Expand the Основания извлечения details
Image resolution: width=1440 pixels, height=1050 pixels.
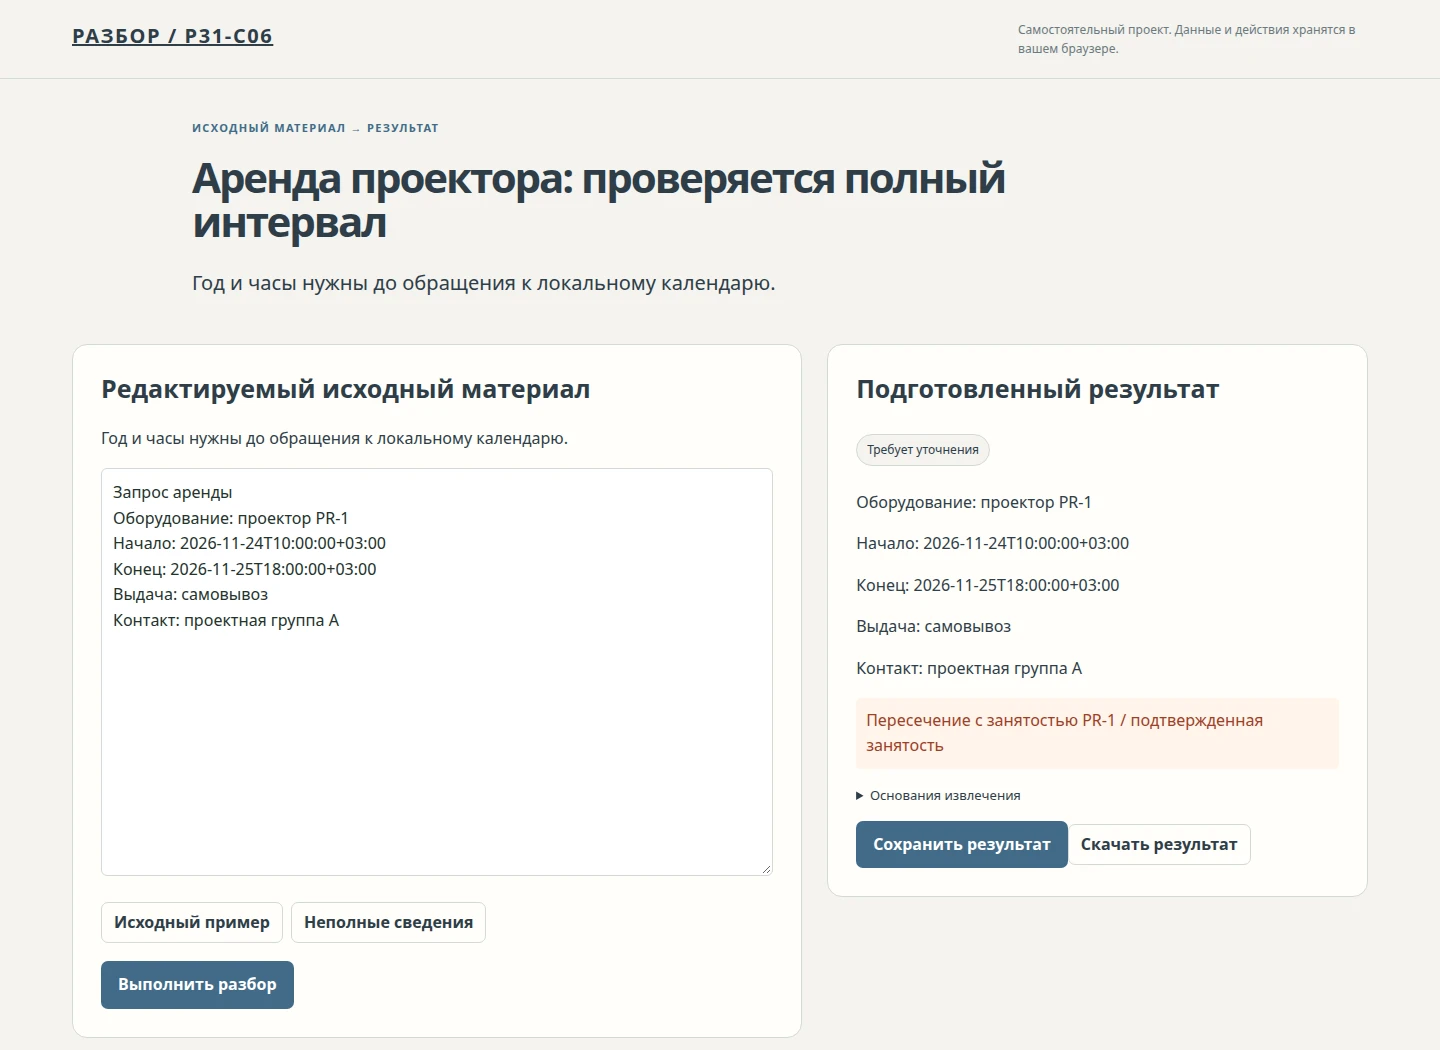point(938,796)
